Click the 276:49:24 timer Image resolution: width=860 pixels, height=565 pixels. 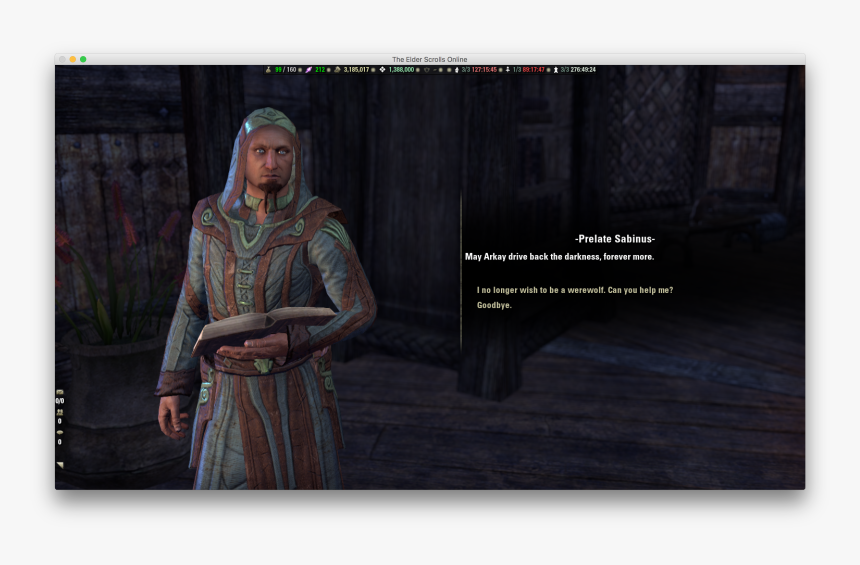pos(583,70)
